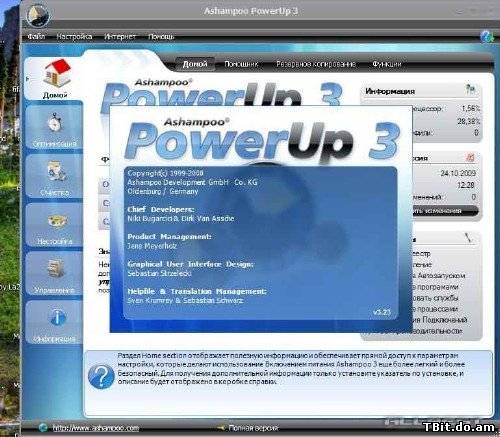Open the Информация blue info sidebar icon
The image size is (500, 437).
click(58, 317)
